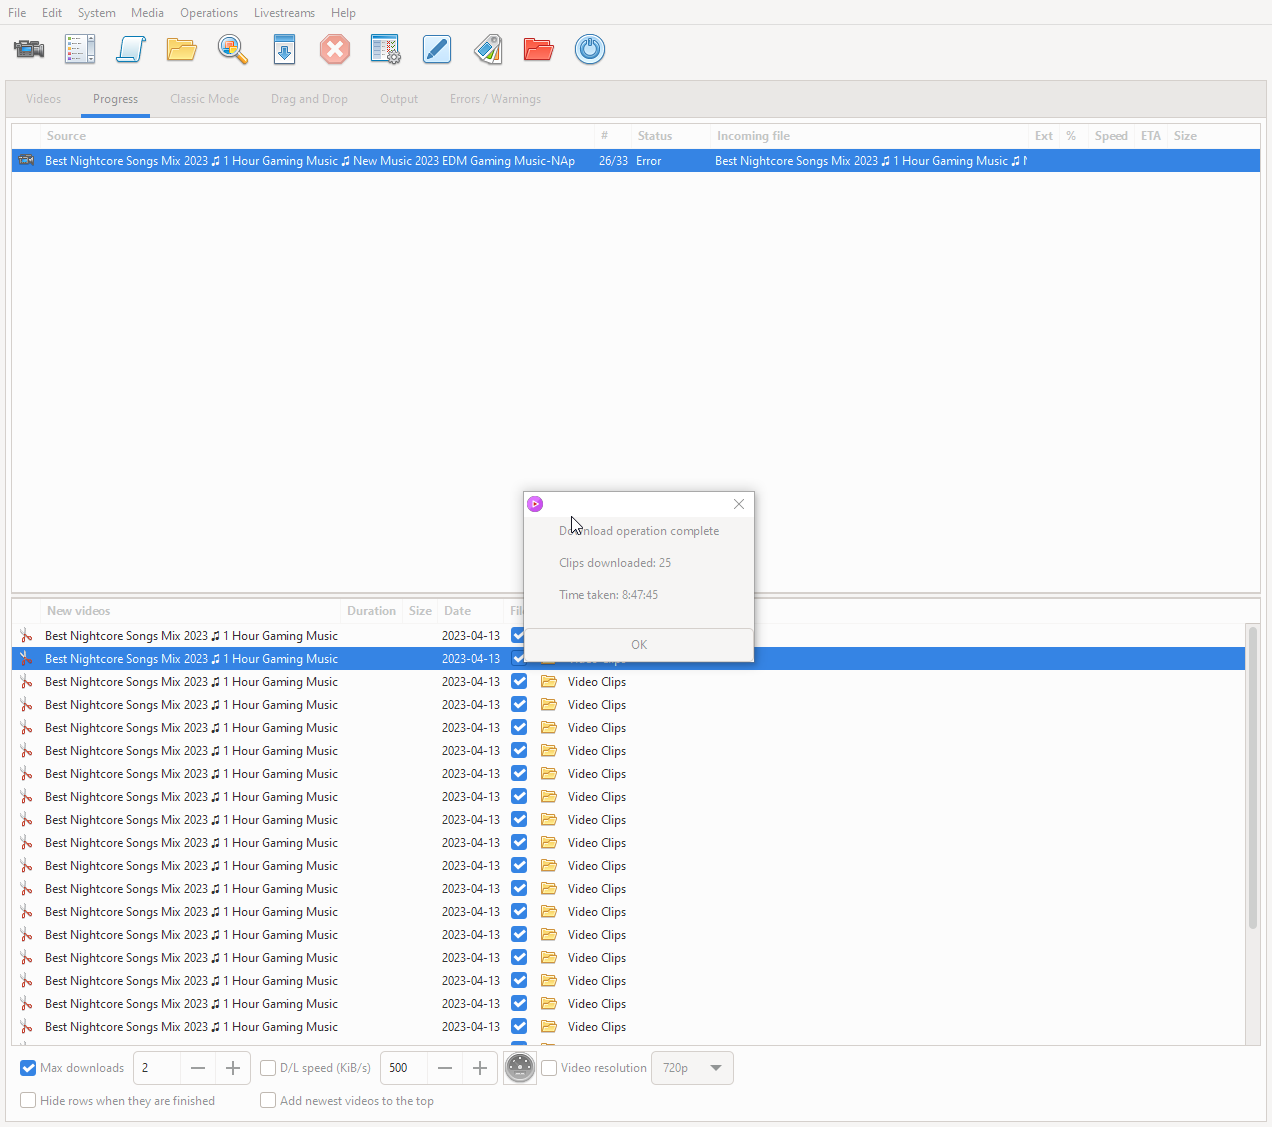The height and width of the screenshot is (1127, 1272).
Task: Check Hide rows when they are finished
Action: pyautogui.click(x=28, y=1100)
